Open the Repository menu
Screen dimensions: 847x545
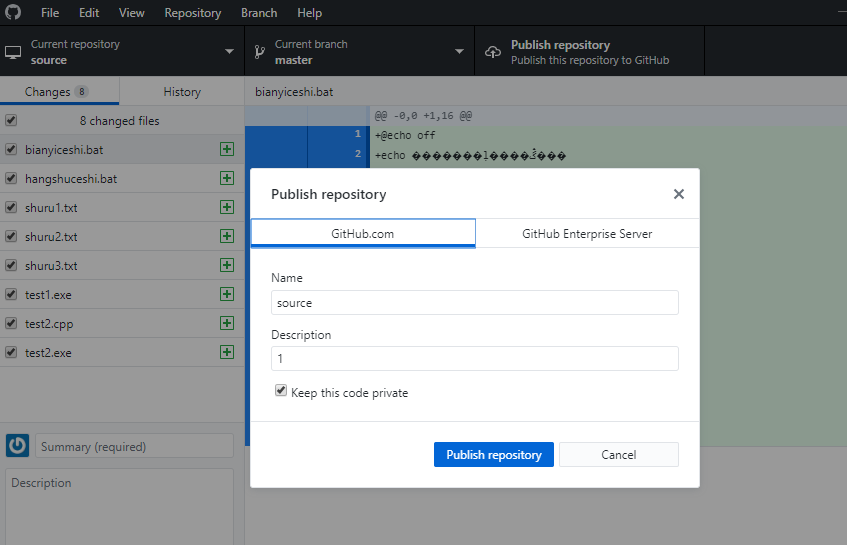pos(192,13)
